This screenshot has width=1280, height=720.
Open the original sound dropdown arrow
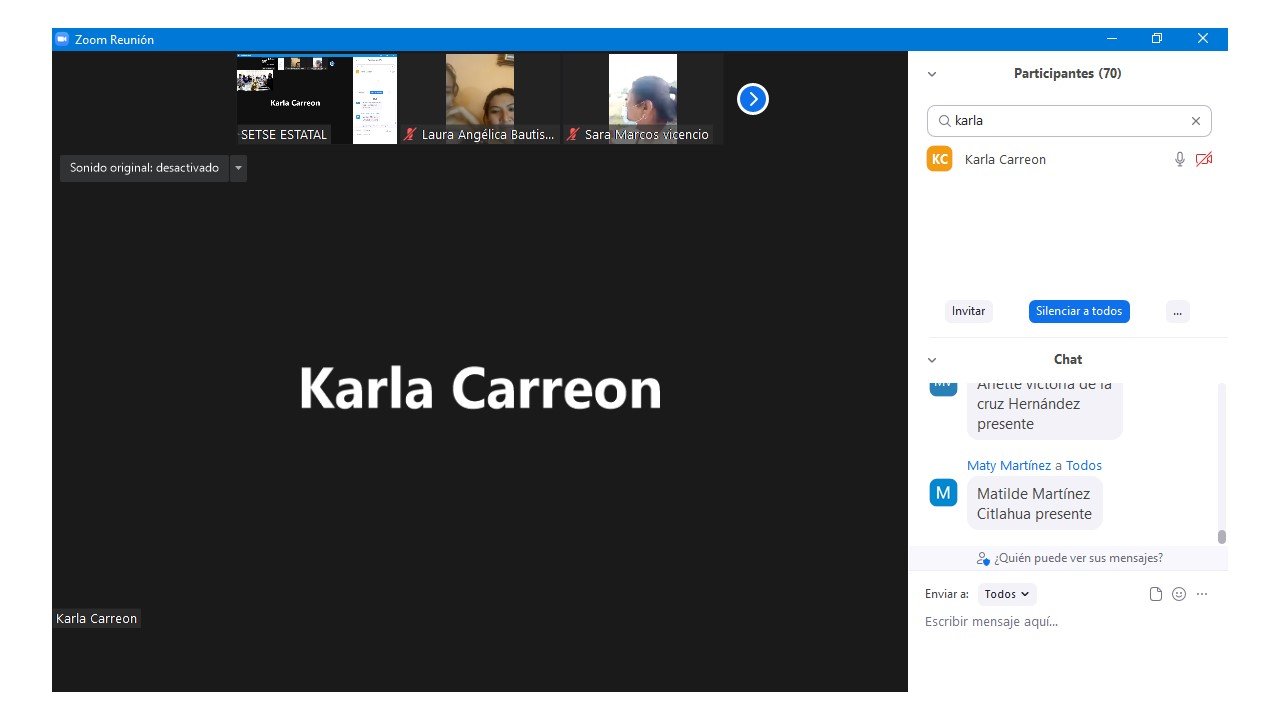(238, 168)
